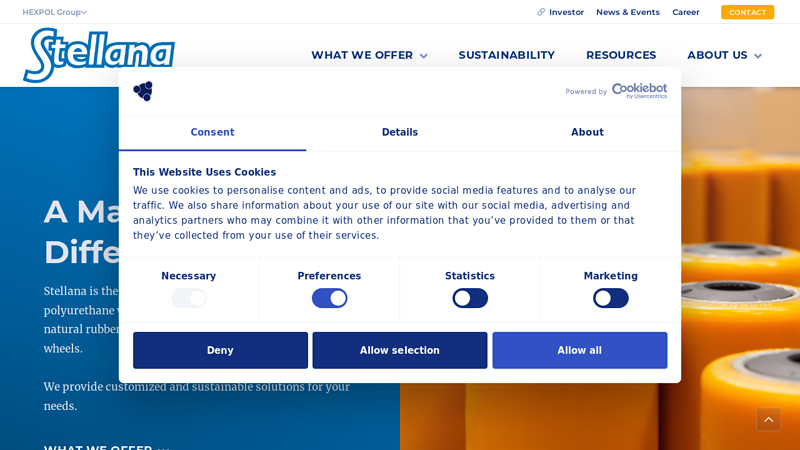800x450 pixels.
Task: Click the Necessary label
Action: click(x=189, y=276)
